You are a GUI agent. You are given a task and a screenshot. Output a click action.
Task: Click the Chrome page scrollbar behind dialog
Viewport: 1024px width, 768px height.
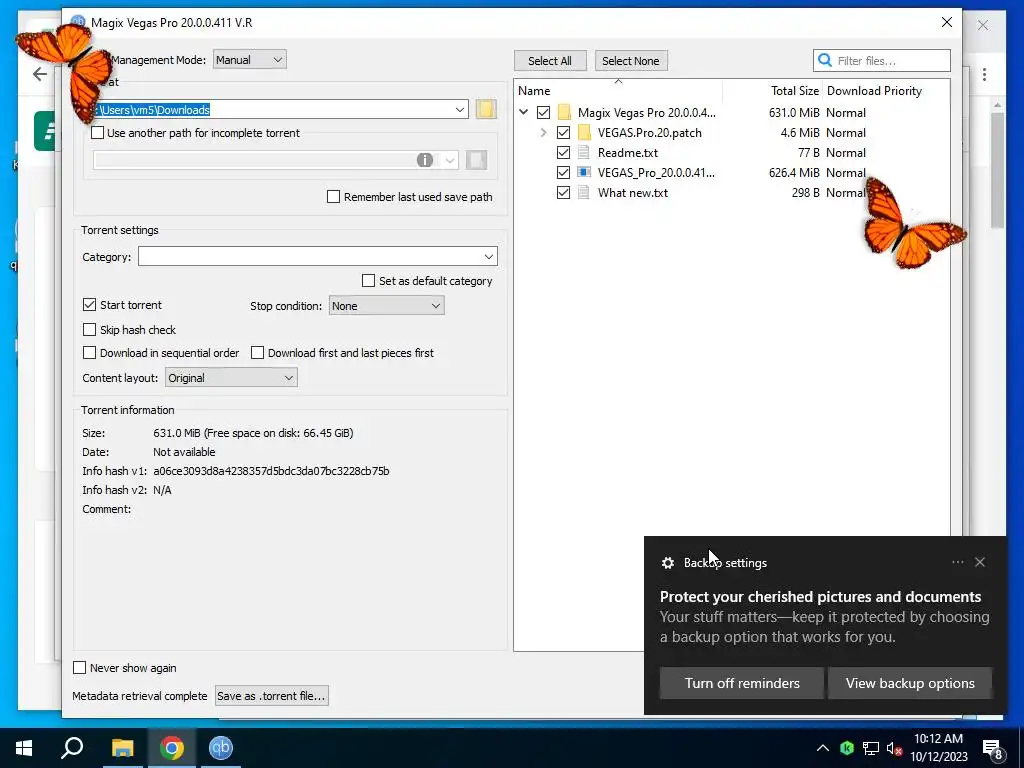[x=997, y=170]
